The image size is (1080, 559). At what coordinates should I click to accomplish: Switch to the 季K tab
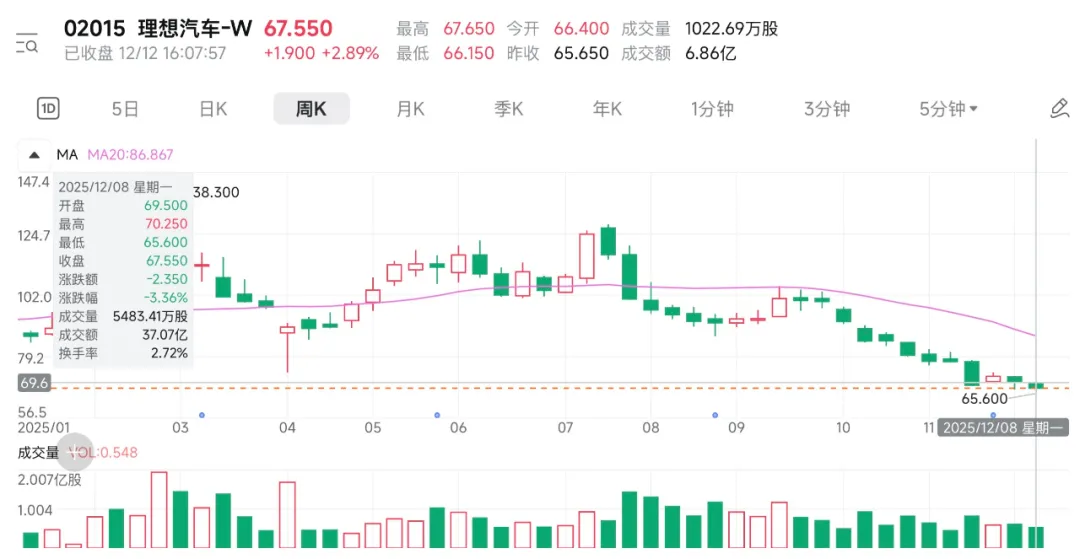point(509,109)
